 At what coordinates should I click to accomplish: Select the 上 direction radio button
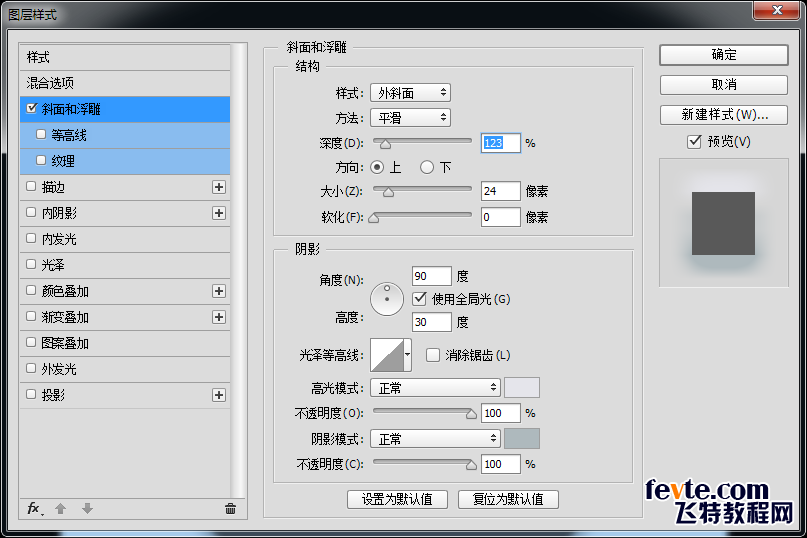[x=377, y=167]
